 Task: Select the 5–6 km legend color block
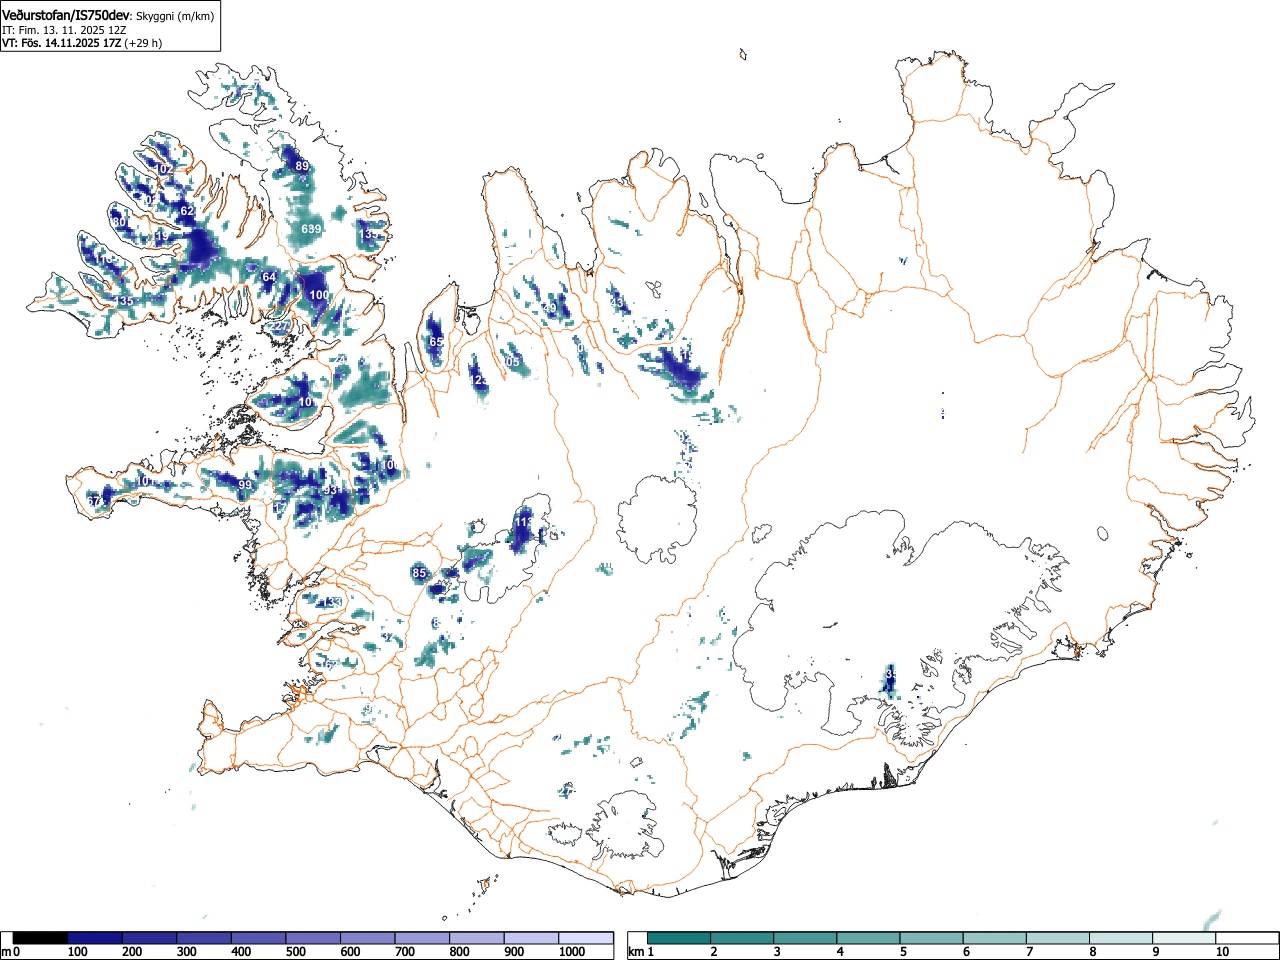coord(932,938)
